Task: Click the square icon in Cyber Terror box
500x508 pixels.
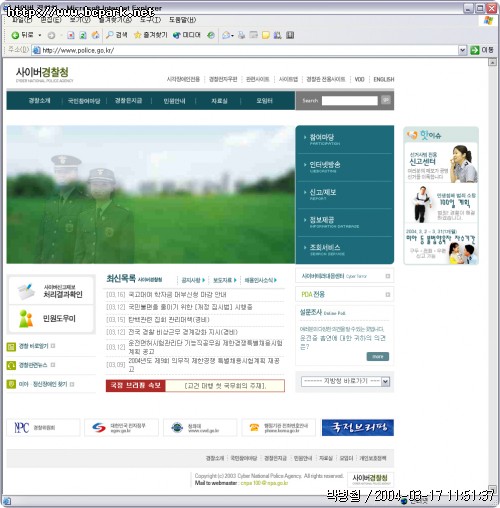Action: pyautogui.click(x=387, y=276)
